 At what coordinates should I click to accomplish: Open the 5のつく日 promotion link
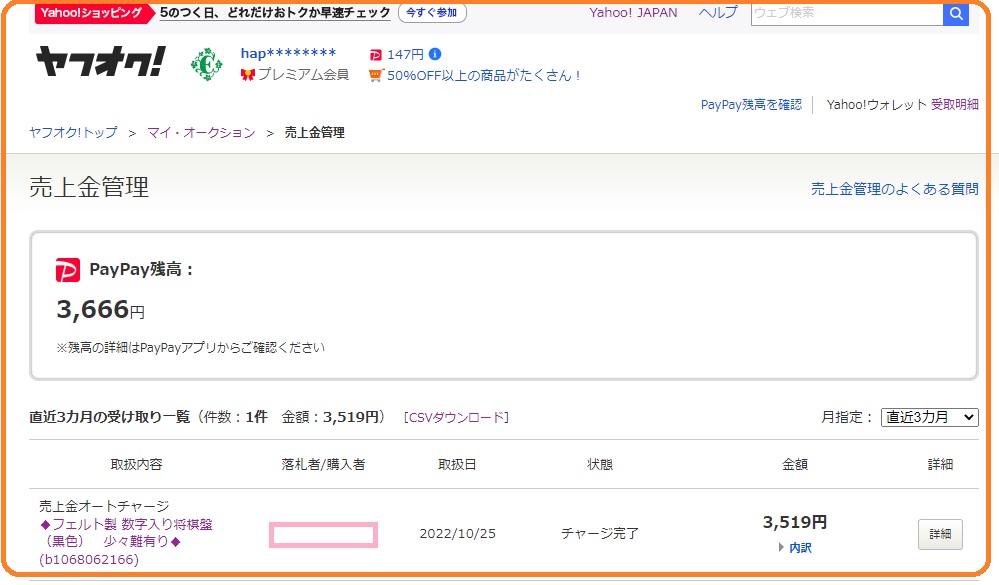275,13
